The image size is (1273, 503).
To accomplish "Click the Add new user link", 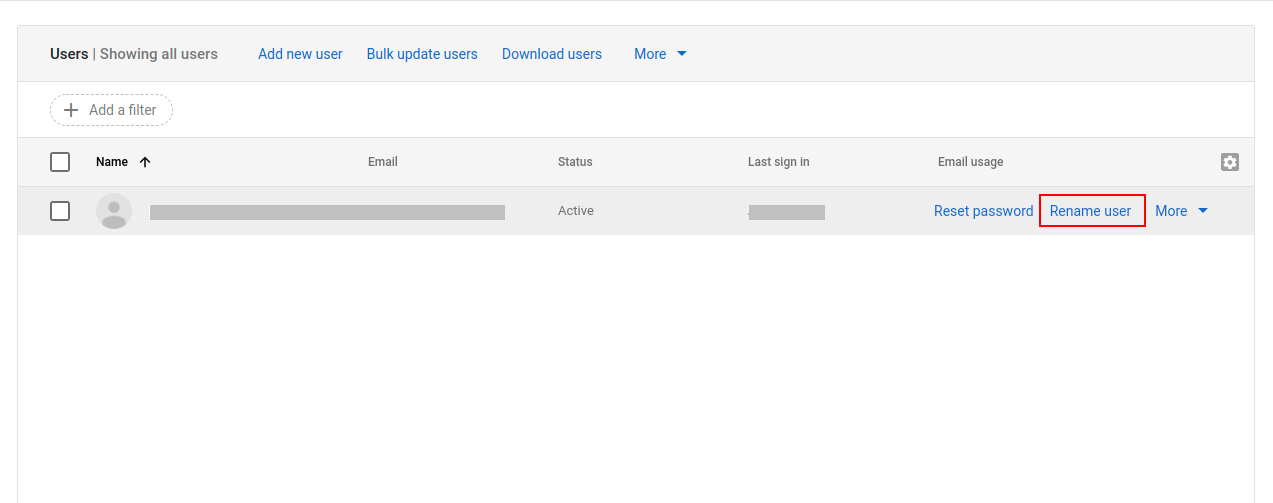I will pyautogui.click(x=300, y=54).
